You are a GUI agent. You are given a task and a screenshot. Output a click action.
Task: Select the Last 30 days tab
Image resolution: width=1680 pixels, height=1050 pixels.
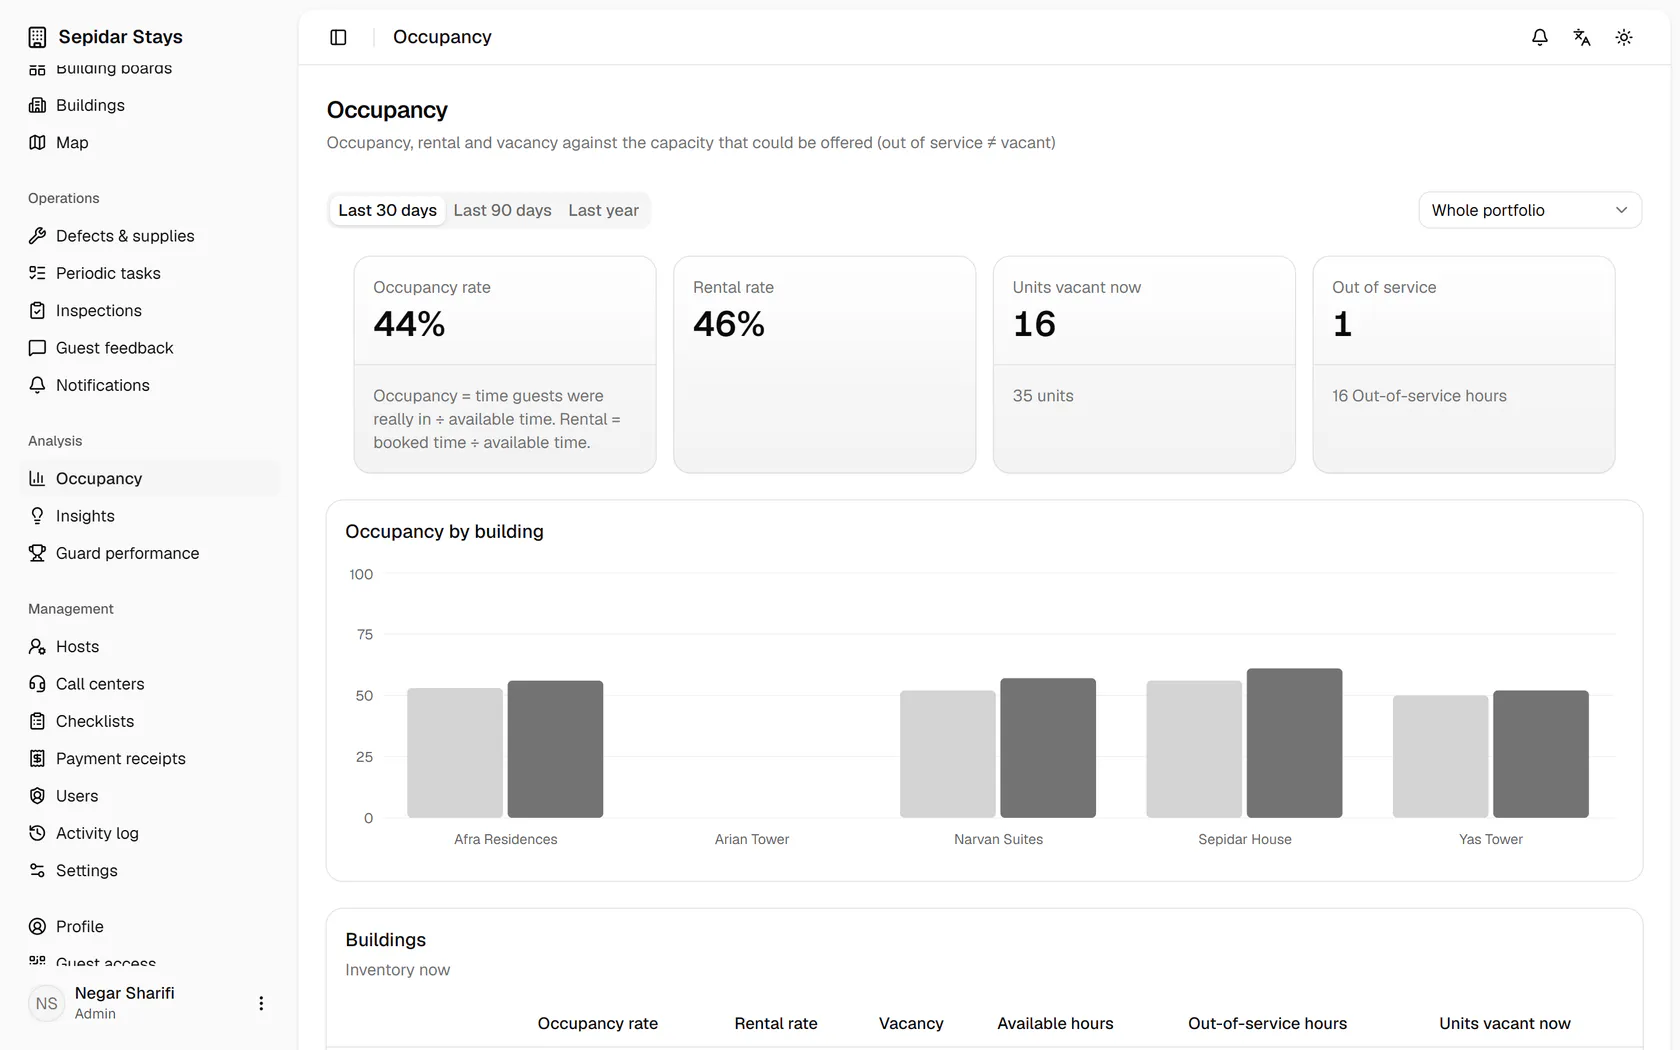click(x=387, y=210)
